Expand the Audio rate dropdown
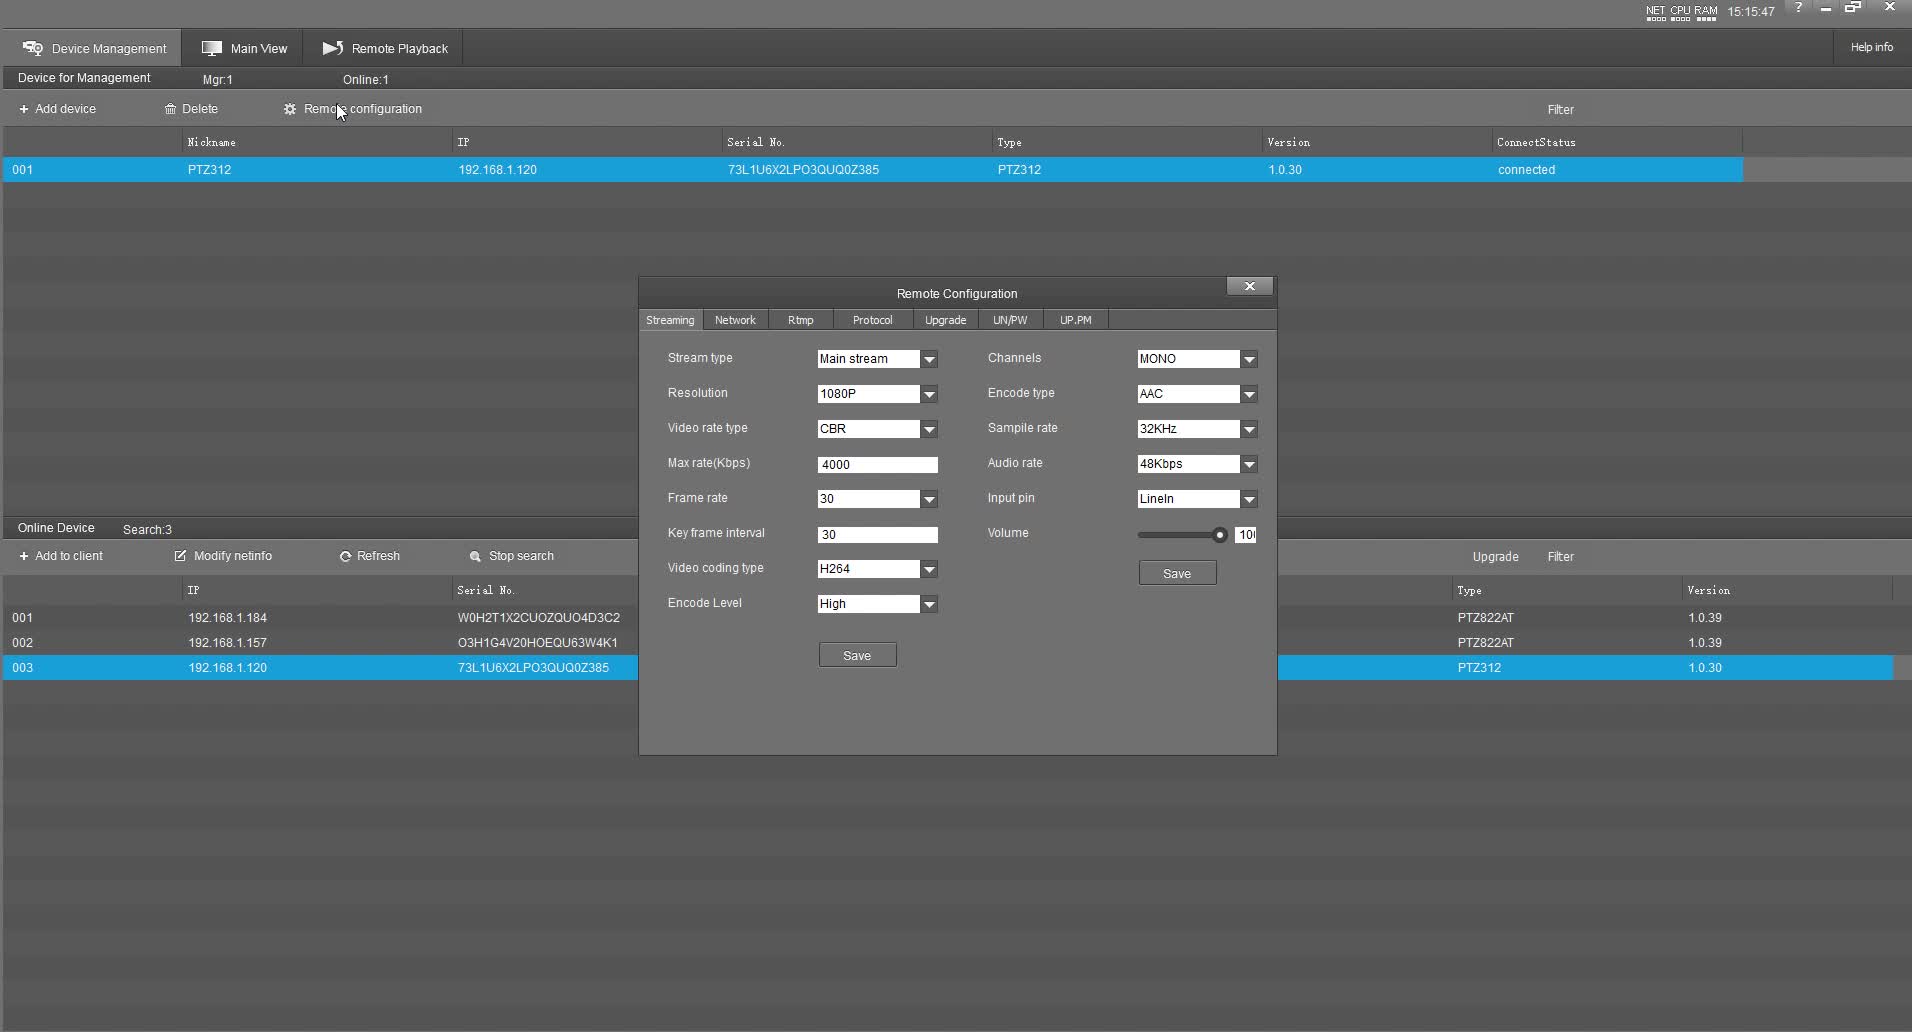Screen dimensions: 1912x1032 point(1249,464)
